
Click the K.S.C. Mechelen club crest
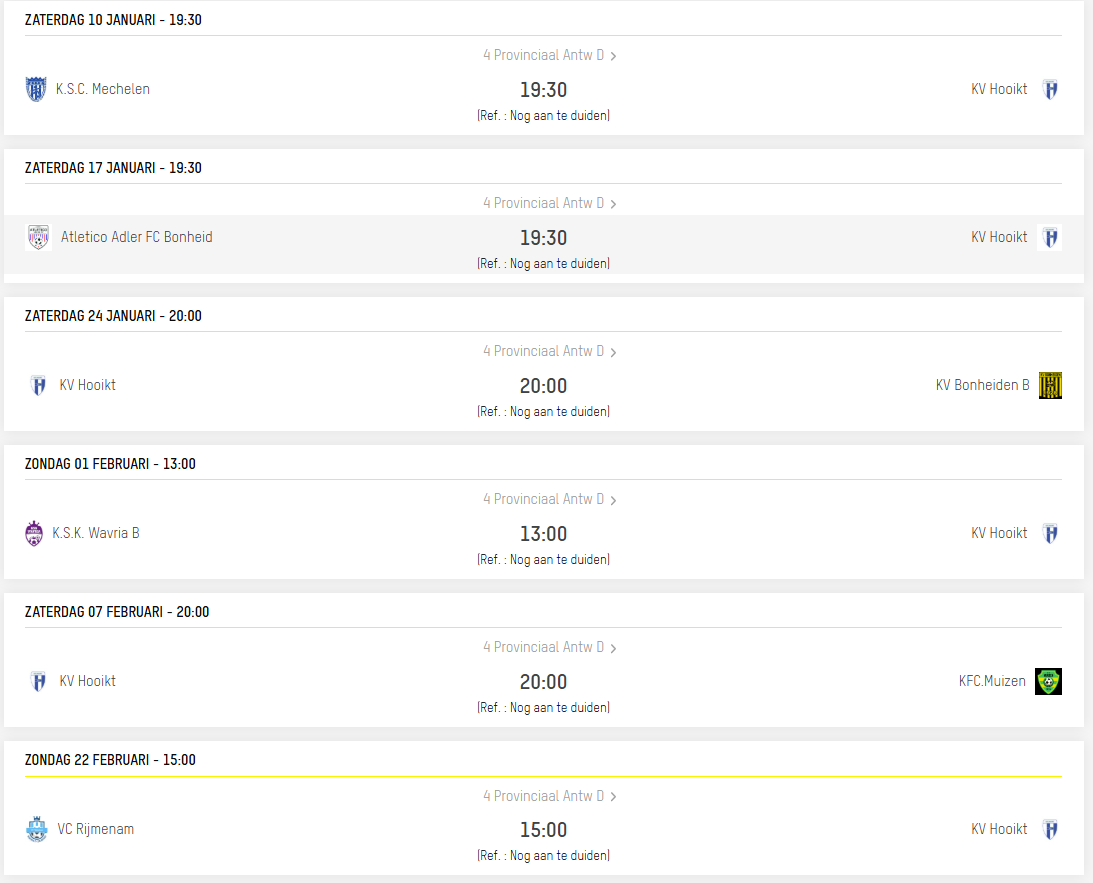point(36,89)
